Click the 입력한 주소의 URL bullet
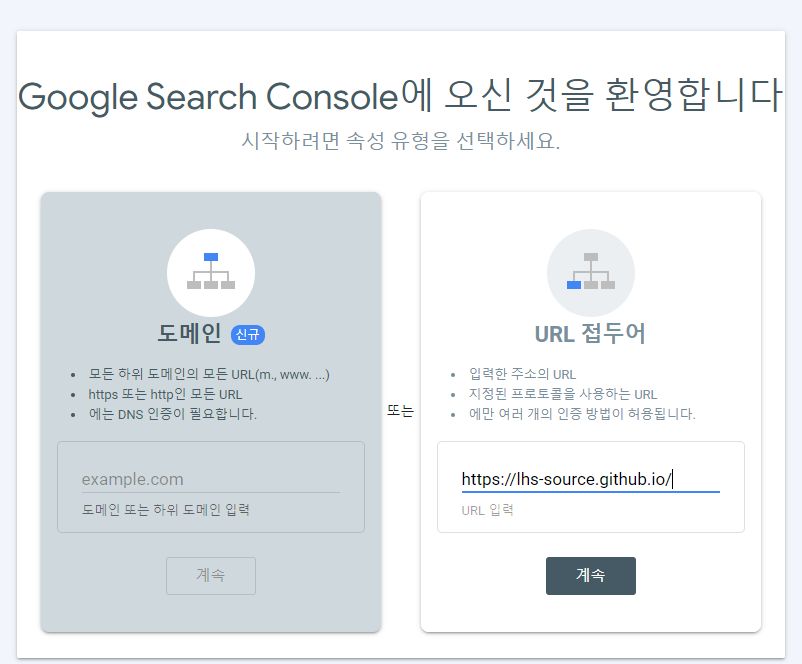This screenshot has height=664, width=802. tap(522, 374)
